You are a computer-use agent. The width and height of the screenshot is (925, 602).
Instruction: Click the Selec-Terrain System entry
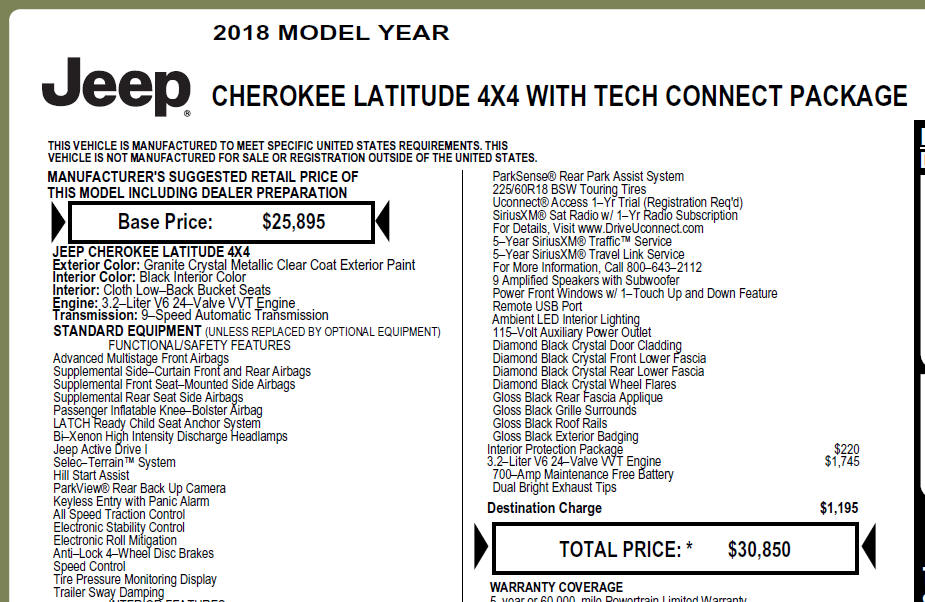tap(114, 462)
